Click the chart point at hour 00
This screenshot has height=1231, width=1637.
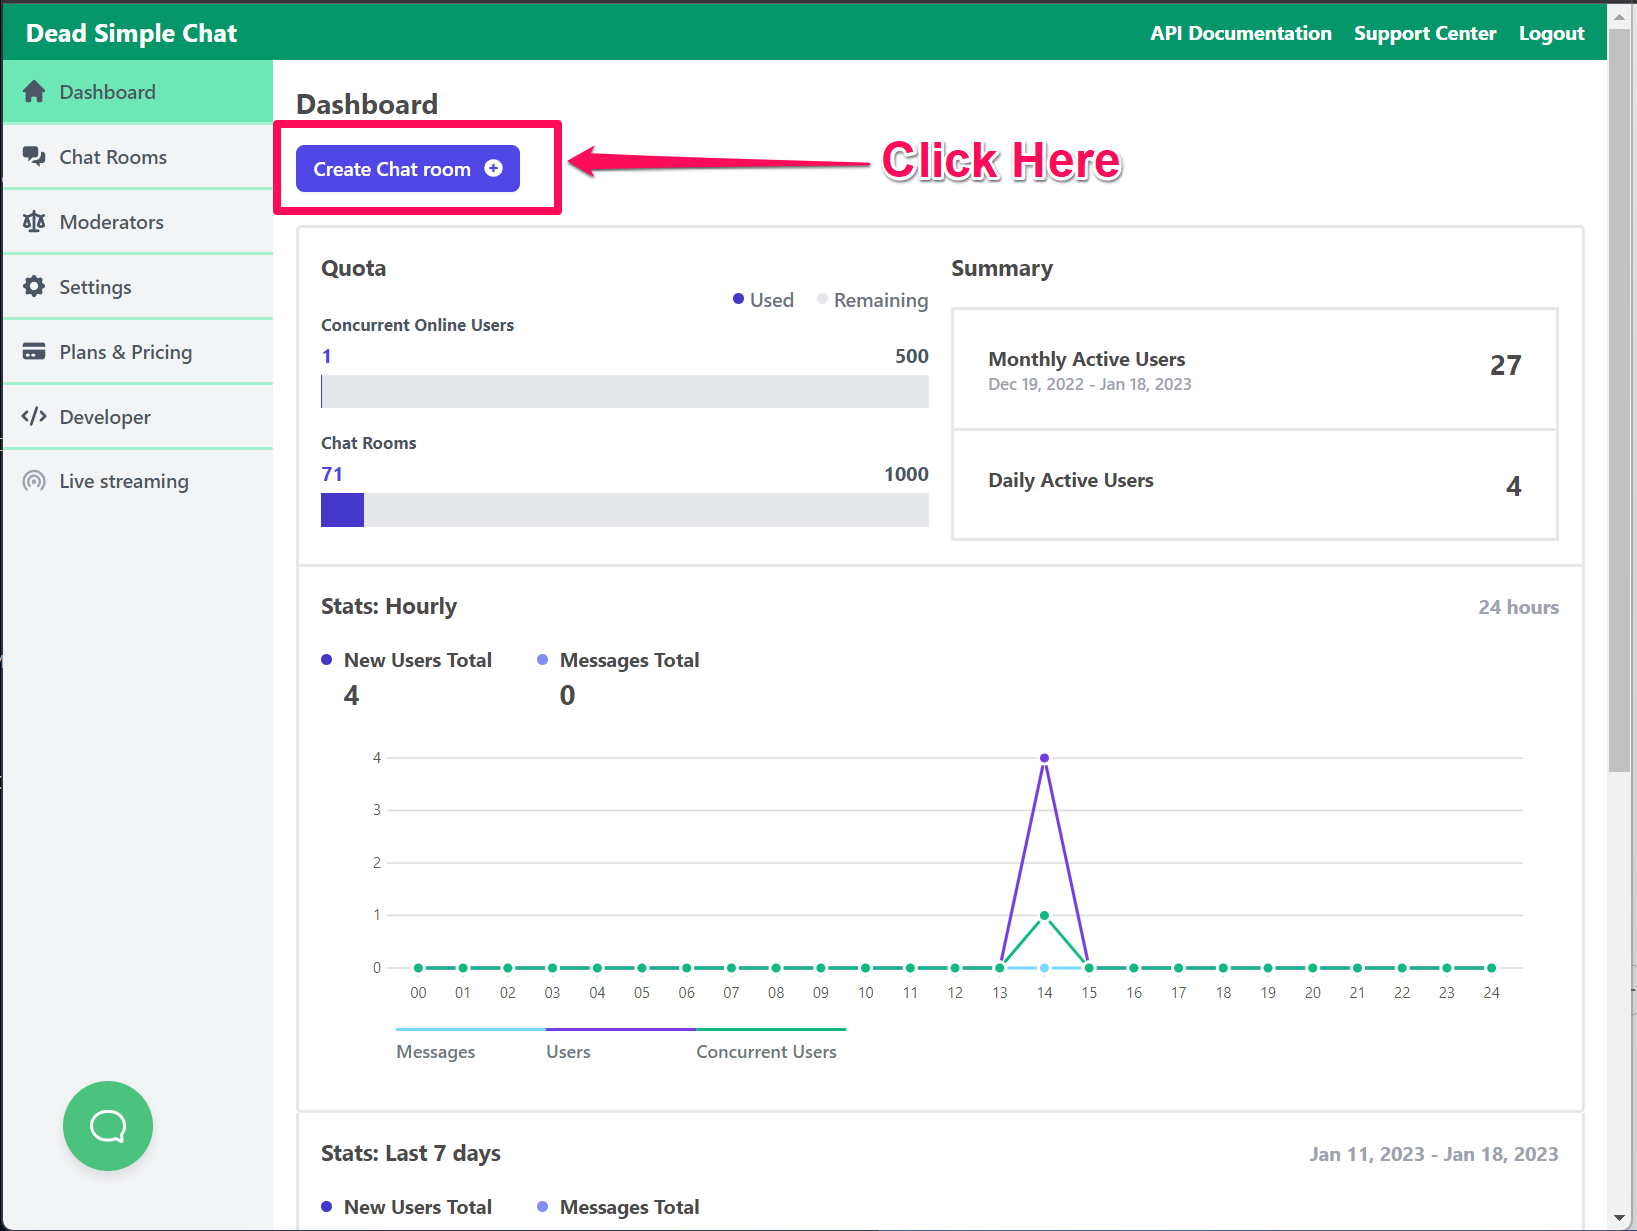[x=418, y=968]
